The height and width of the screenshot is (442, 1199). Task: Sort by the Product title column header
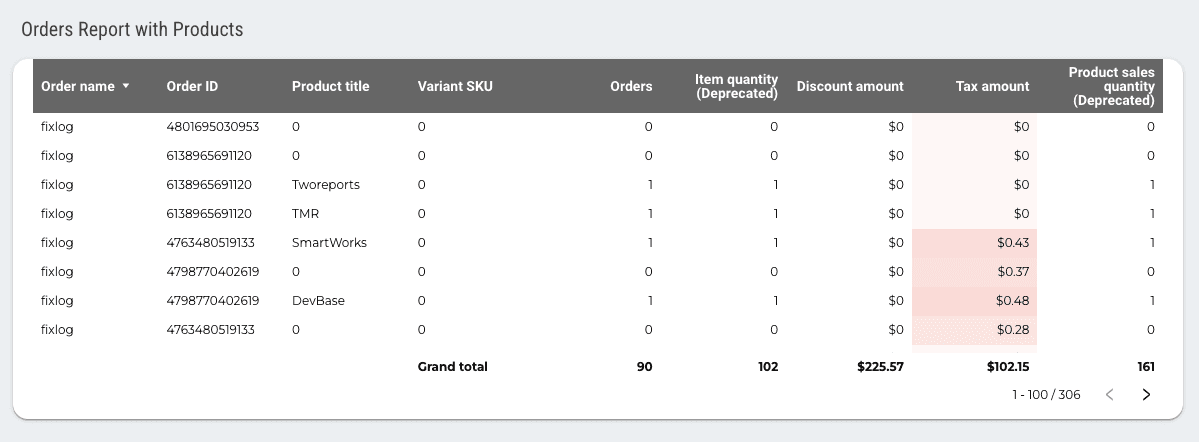[330, 86]
